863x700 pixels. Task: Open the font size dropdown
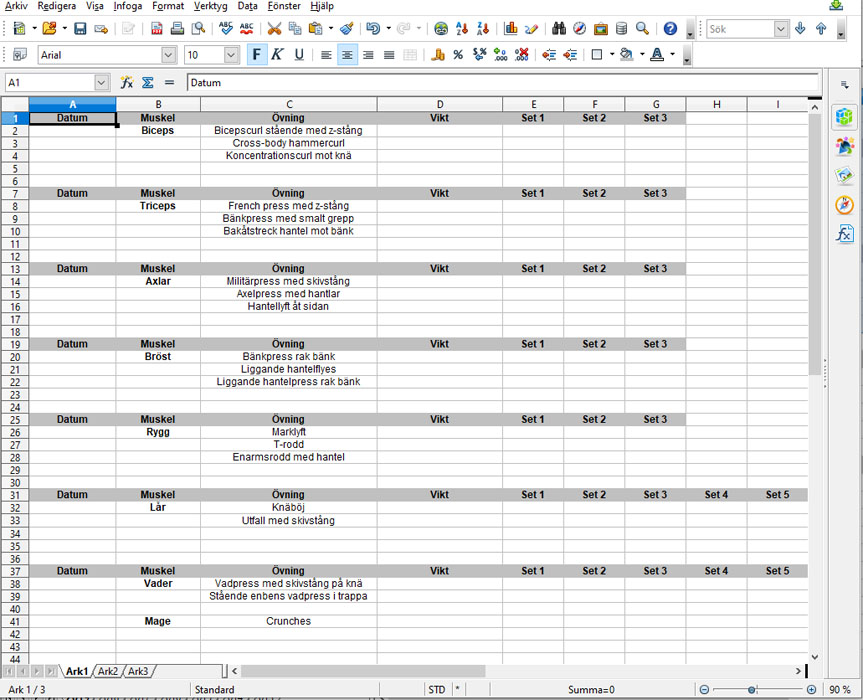[x=231, y=54]
